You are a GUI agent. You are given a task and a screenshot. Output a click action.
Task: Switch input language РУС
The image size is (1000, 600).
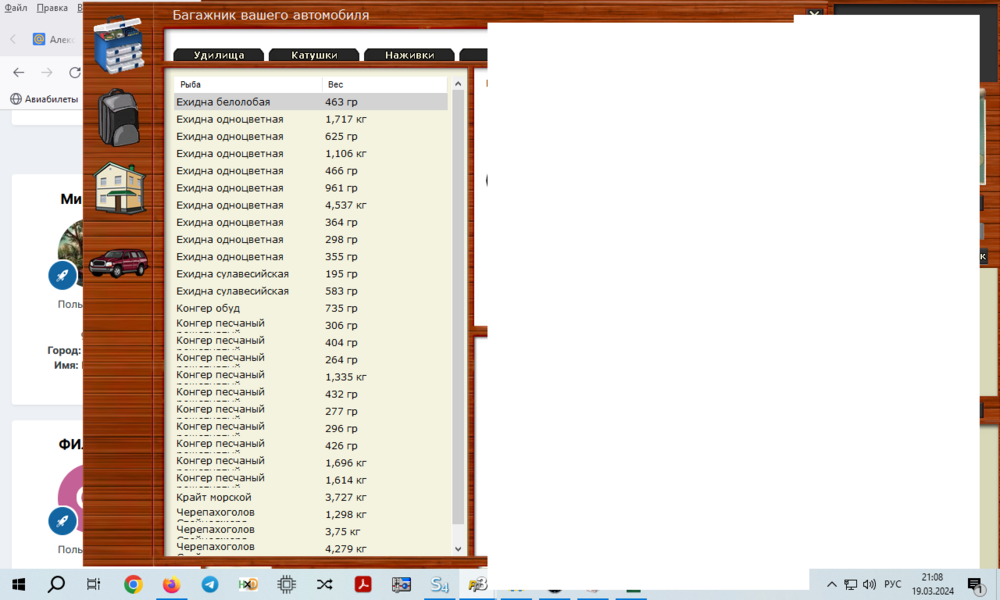click(x=893, y=584)
